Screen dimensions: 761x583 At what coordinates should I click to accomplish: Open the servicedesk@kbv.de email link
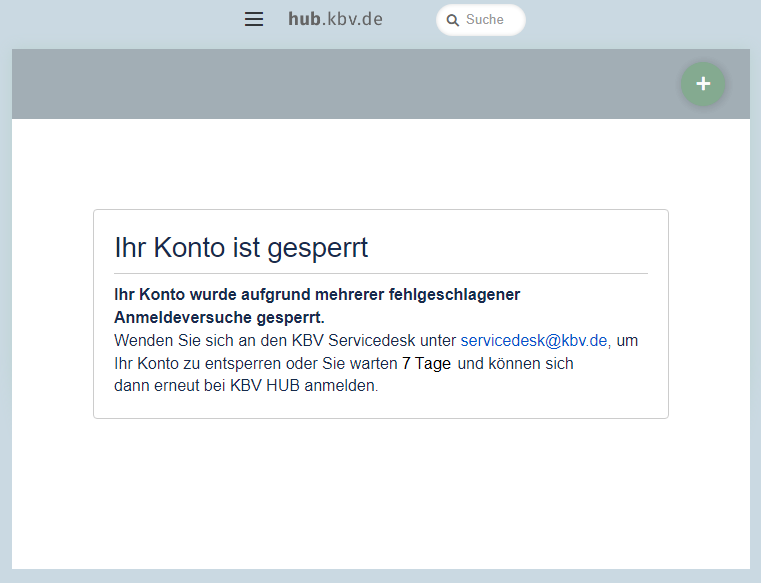(534, 340)
